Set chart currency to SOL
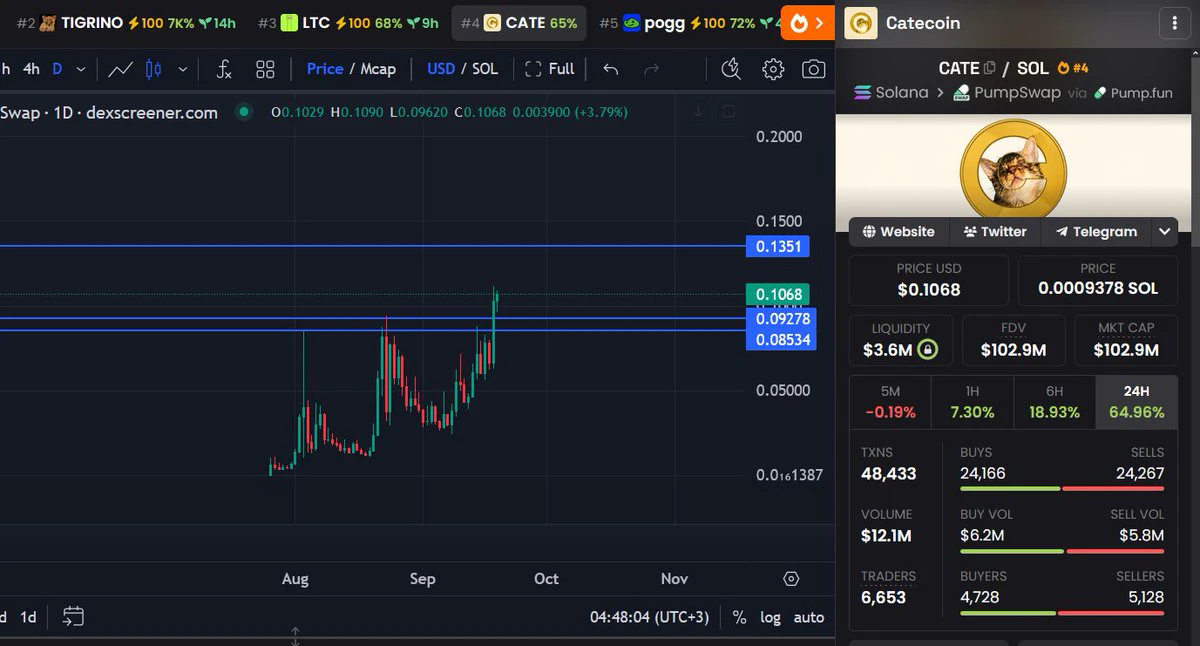The height and width of the screenshot is (646, 1200). pyautogui.click(x=485, y=69)
